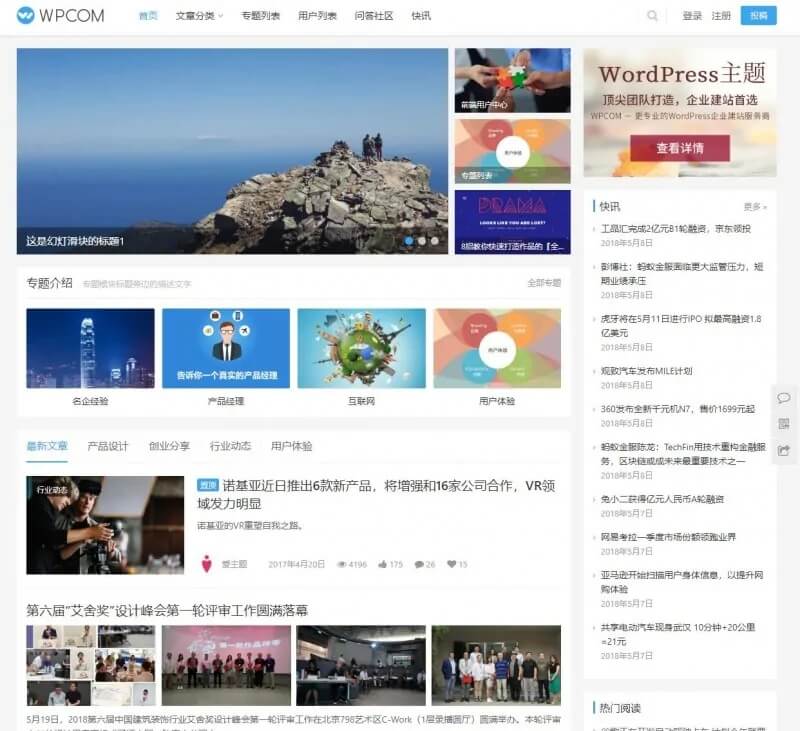Viewport: 800px width, 731px height.
Task: Click the author avatar 爱主题
Action: 207,564
